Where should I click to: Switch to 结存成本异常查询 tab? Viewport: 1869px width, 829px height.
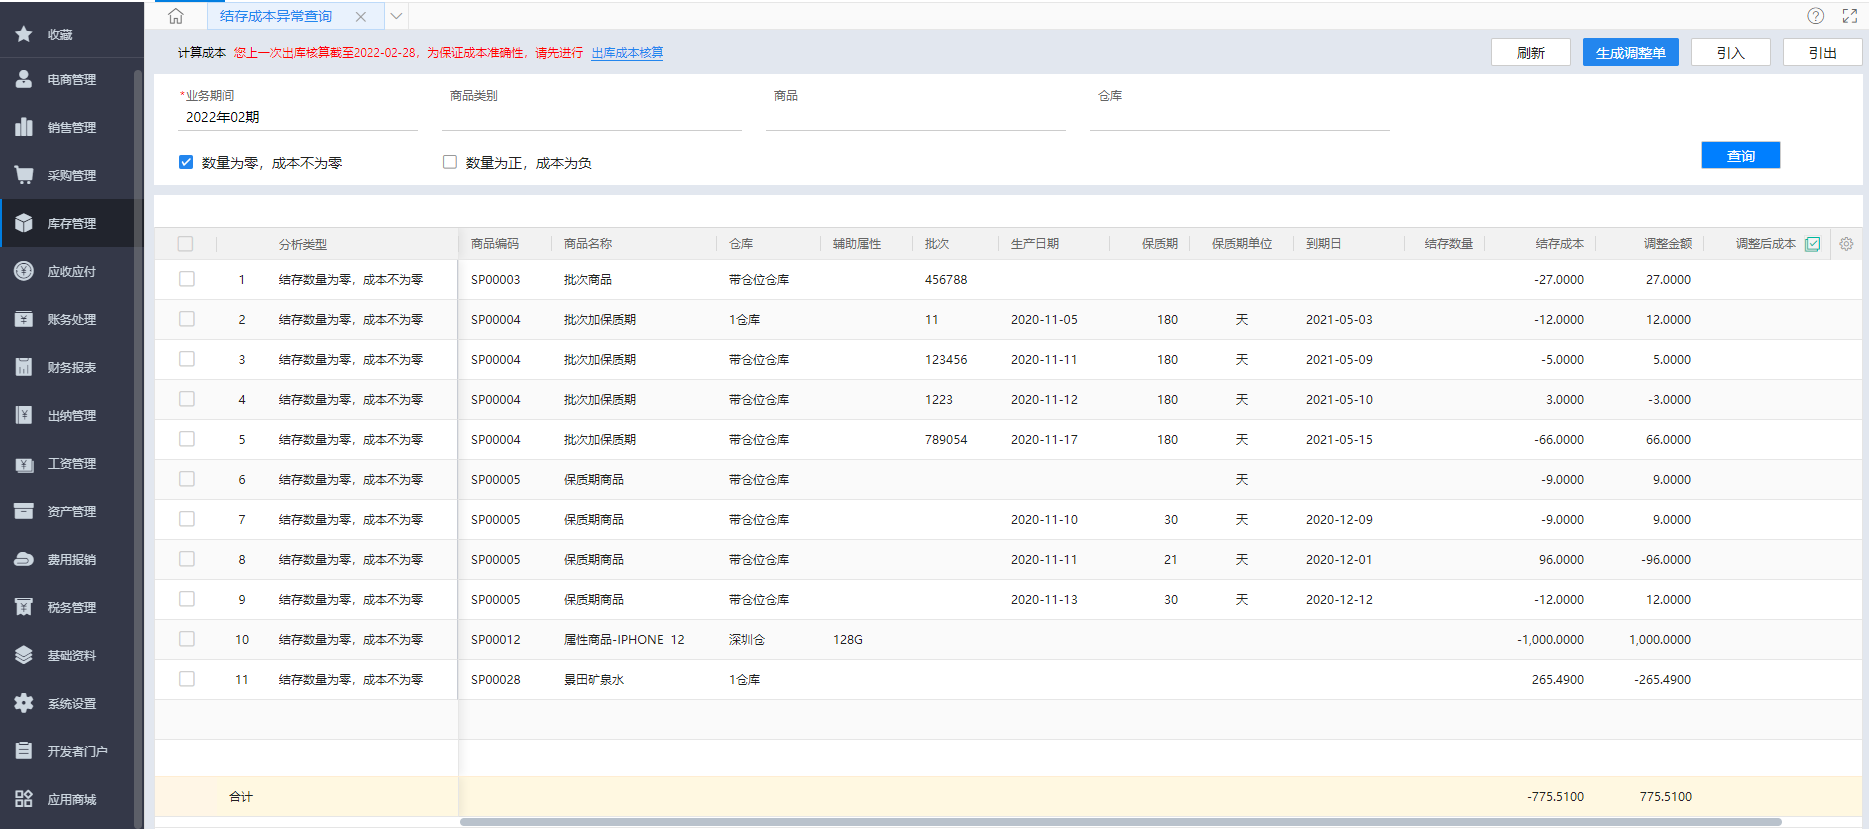click(276, 16)
